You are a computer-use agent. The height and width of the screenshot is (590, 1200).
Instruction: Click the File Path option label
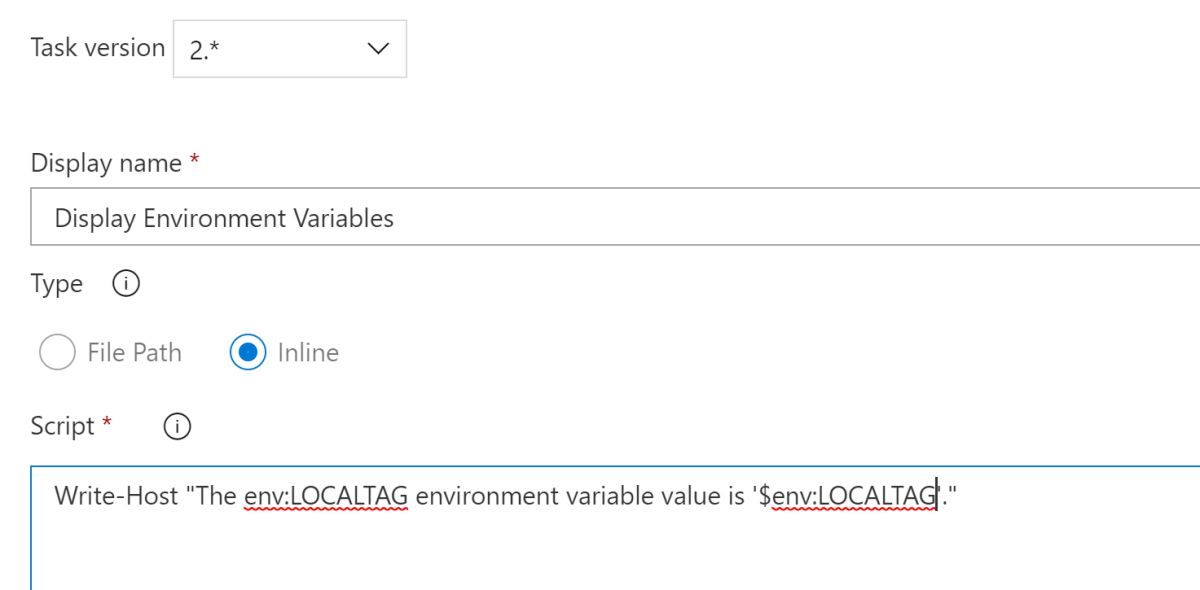point(134,352)
